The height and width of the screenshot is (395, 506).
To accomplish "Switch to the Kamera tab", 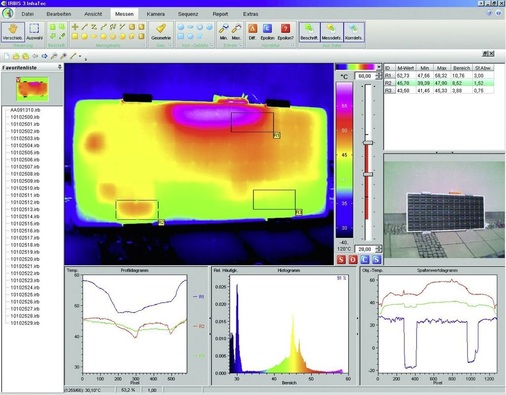I will tap(156, 14).
